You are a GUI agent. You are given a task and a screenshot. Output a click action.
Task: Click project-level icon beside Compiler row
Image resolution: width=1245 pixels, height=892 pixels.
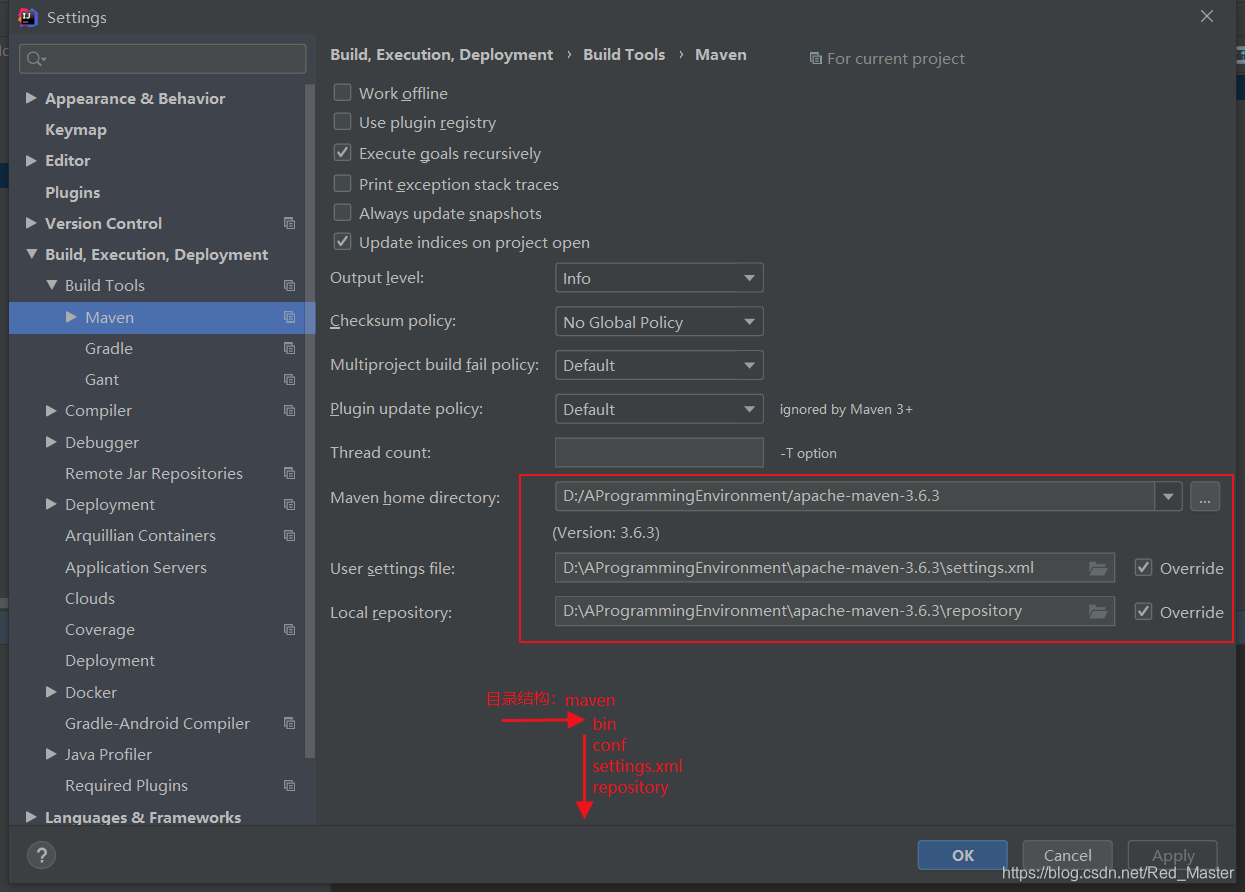click(289, 410)
